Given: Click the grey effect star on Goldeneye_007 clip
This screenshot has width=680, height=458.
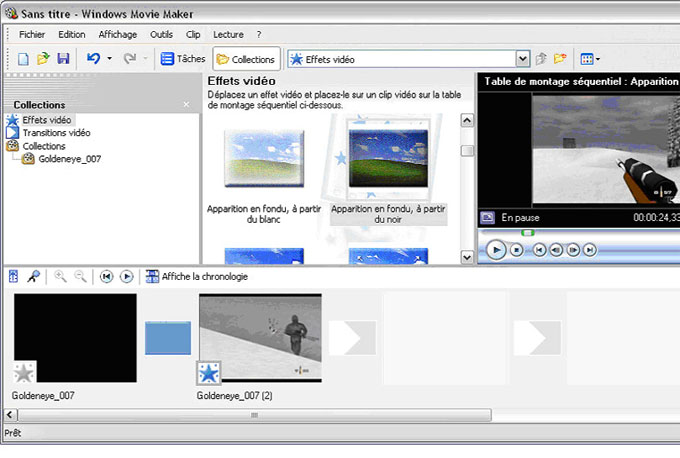Looking at the screenshot, I should pos(24,373).
